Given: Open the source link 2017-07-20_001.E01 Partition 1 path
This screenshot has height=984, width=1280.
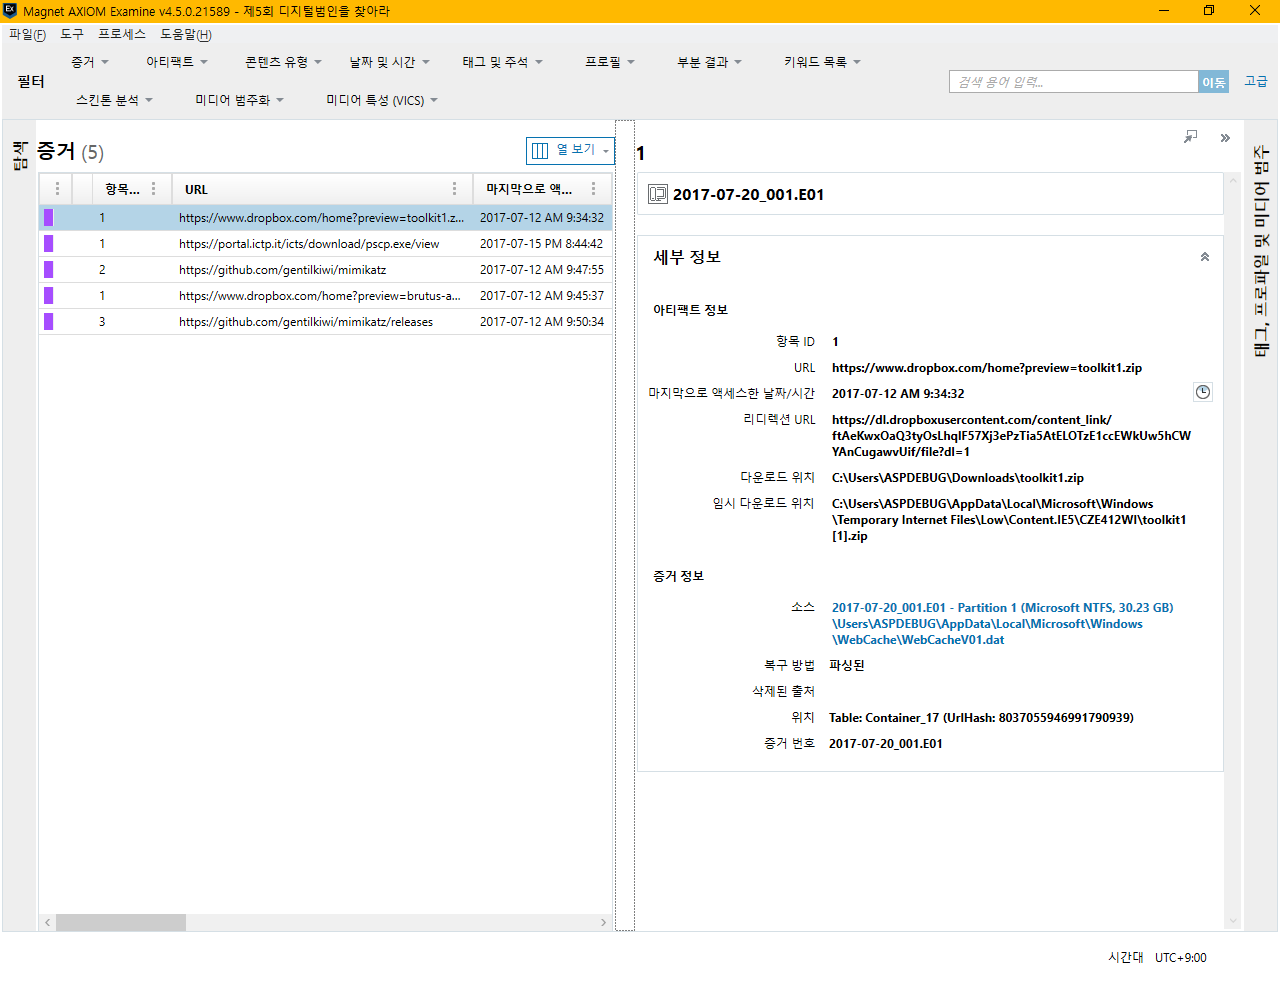Looking at the screenshot, I should pyautogui.click(x=1002, y=623).
